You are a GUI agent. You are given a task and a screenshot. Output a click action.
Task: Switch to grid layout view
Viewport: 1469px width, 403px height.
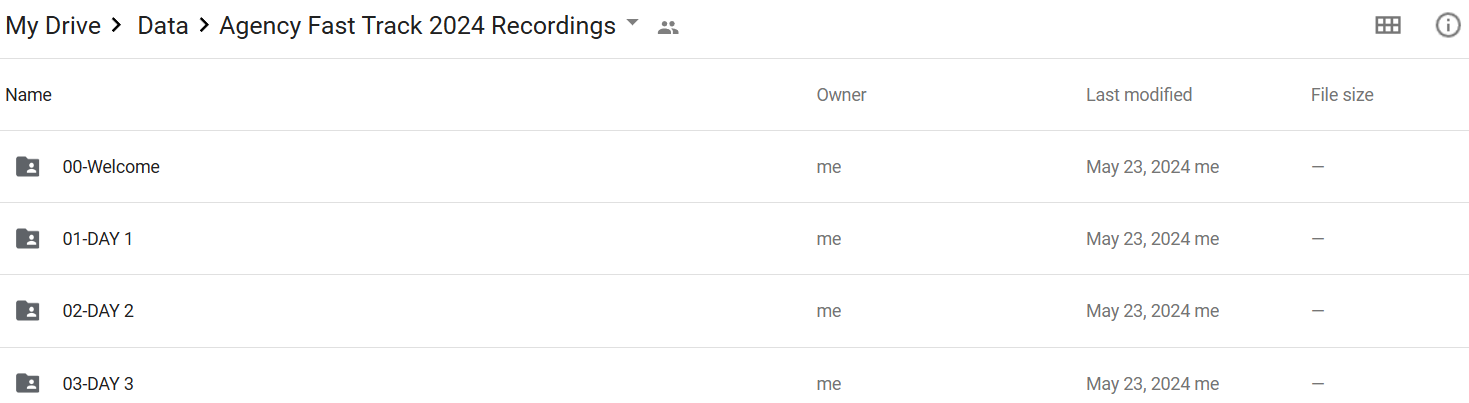click(1388, 26)
